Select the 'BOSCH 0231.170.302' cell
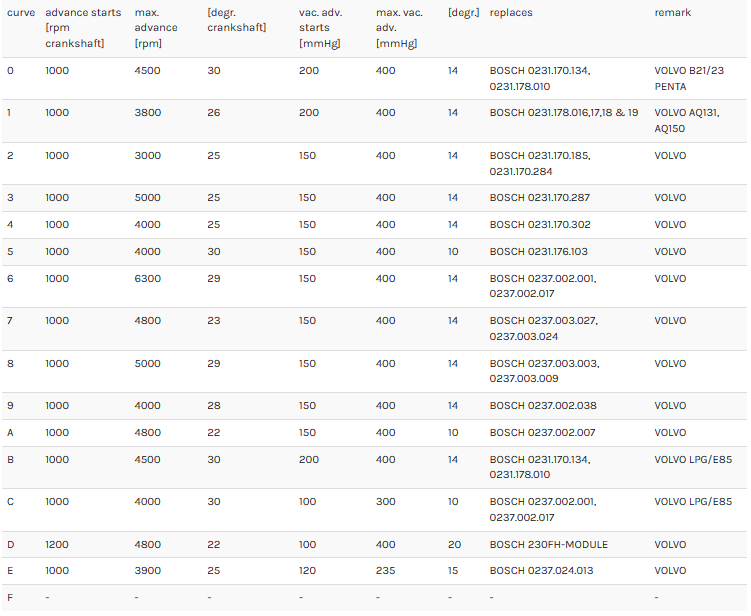This screenshot has height=616, width=751. pos(540,225)
